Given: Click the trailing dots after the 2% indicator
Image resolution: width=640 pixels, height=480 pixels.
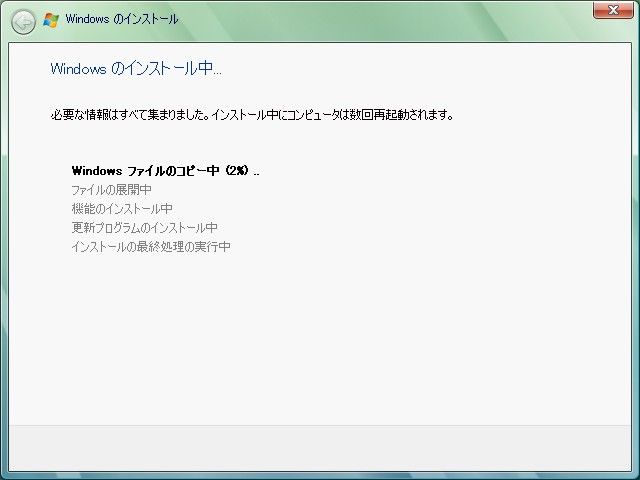Looking at the screenshot, I should coord(256,172).
